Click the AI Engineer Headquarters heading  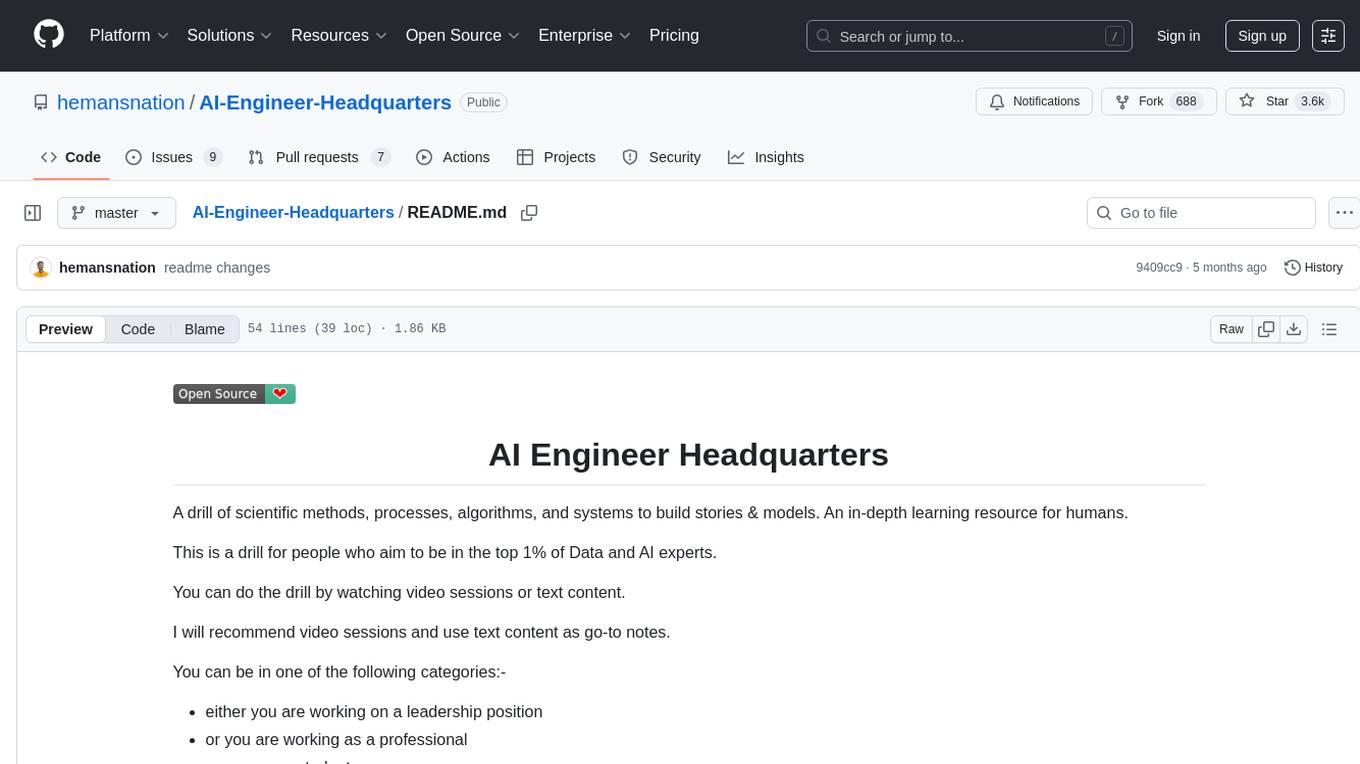(688, 454)
